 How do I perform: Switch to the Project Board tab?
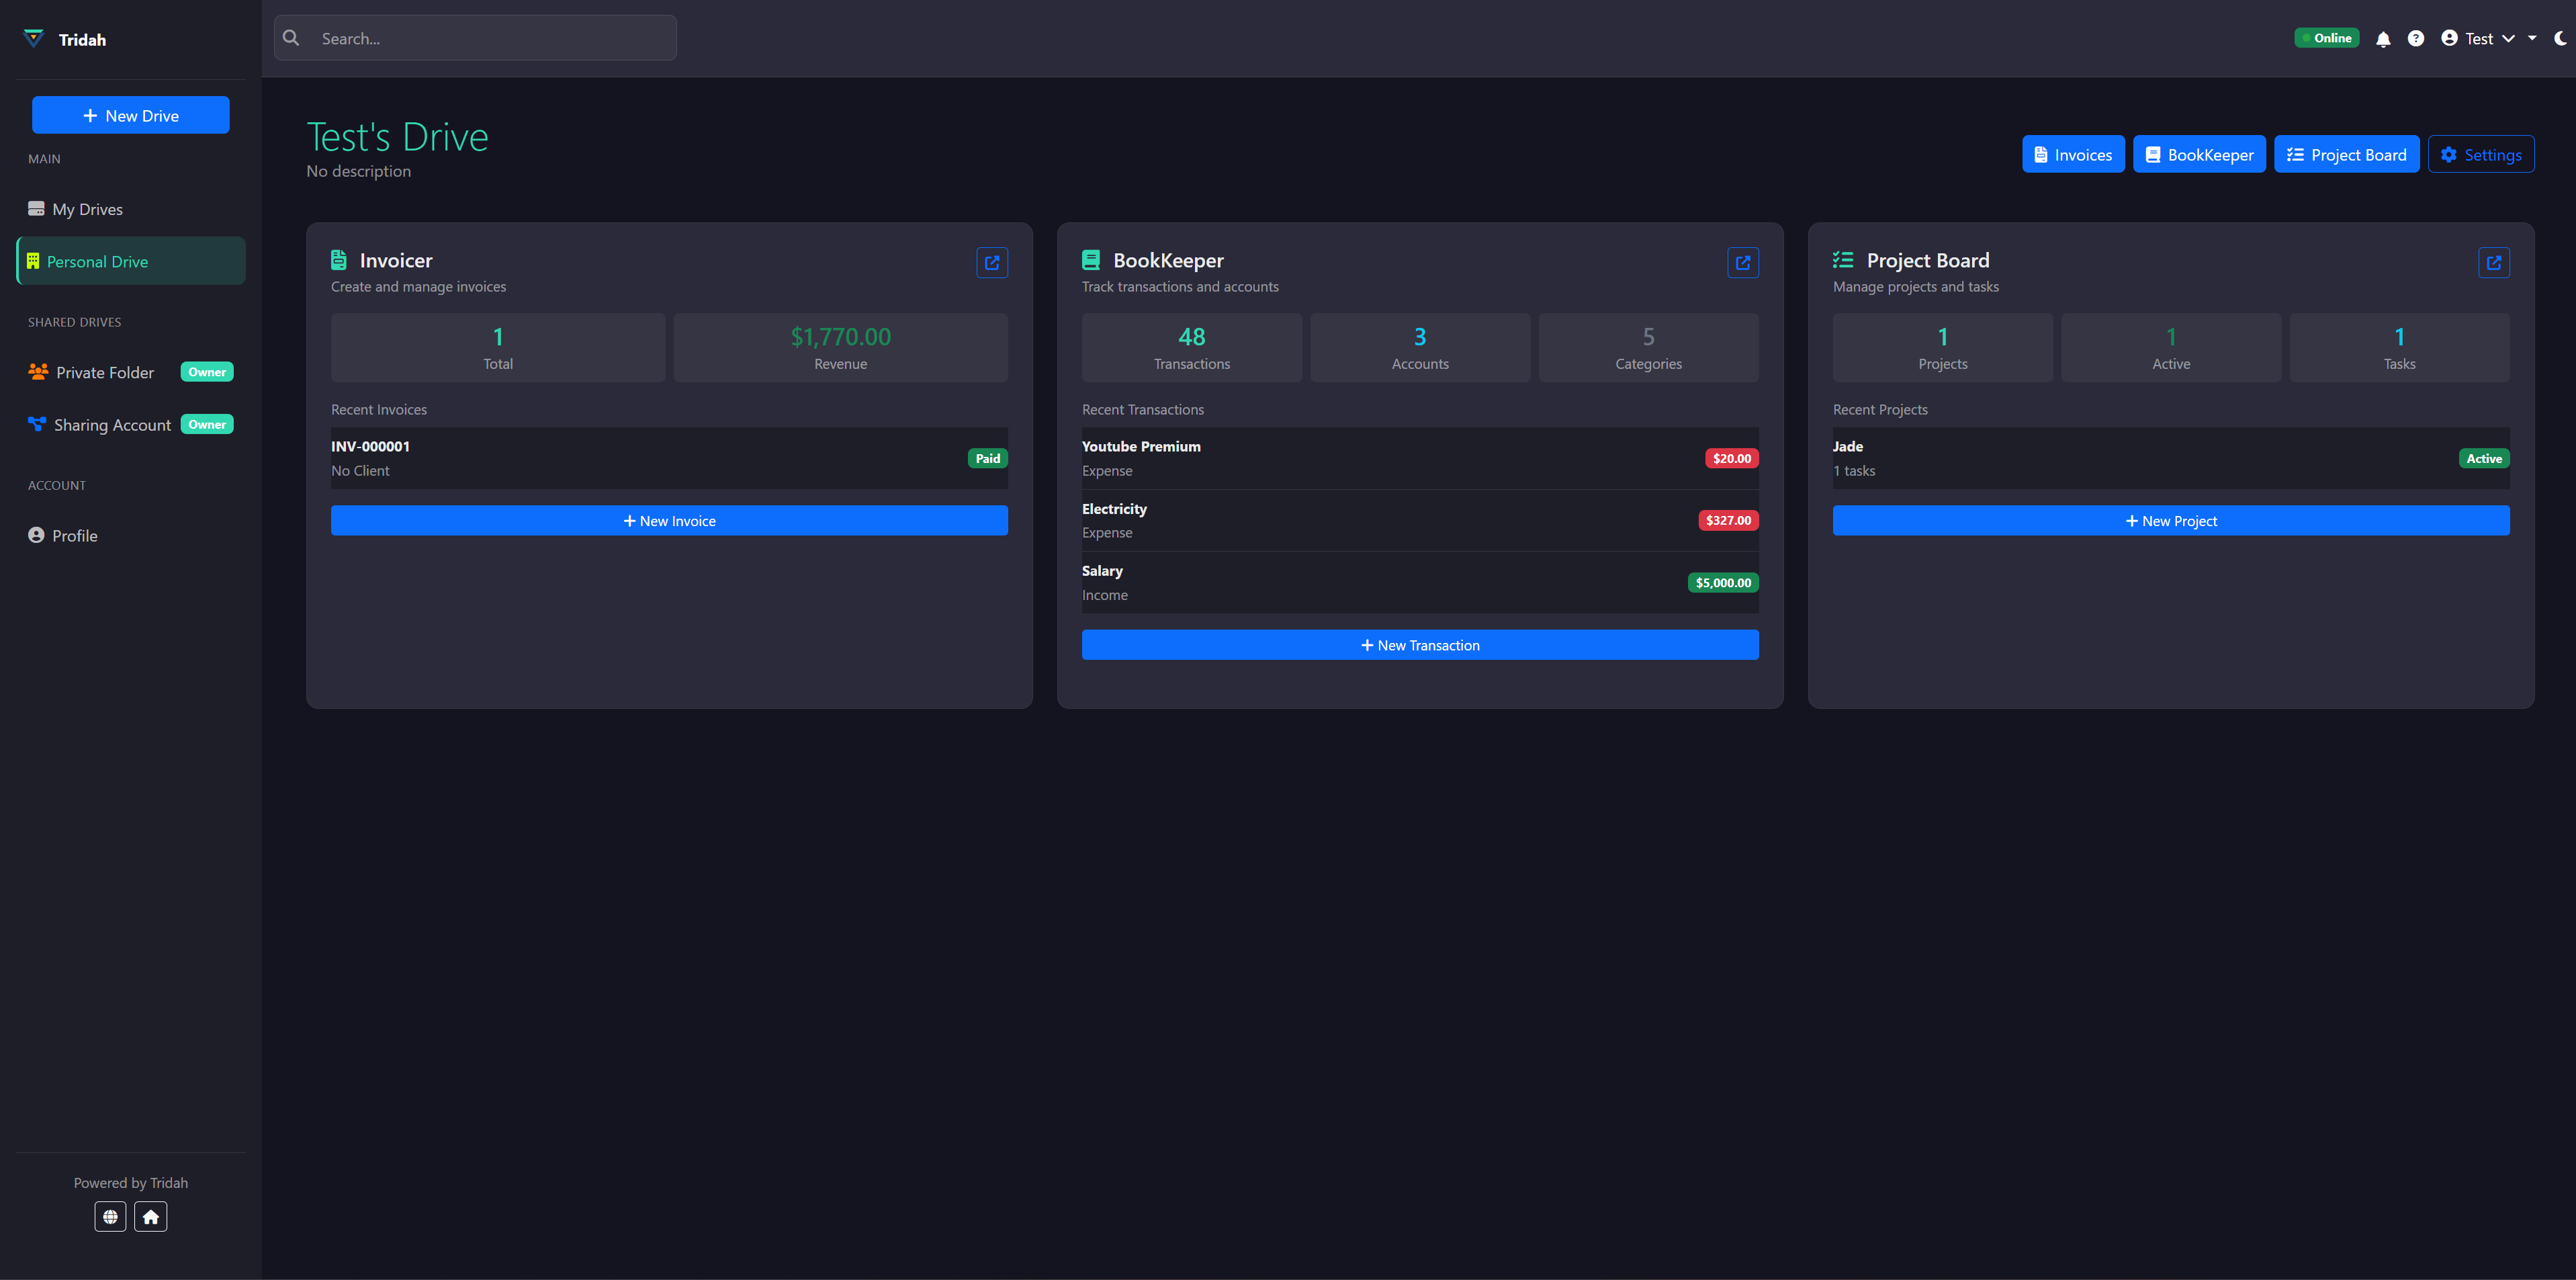point(2347,154)
